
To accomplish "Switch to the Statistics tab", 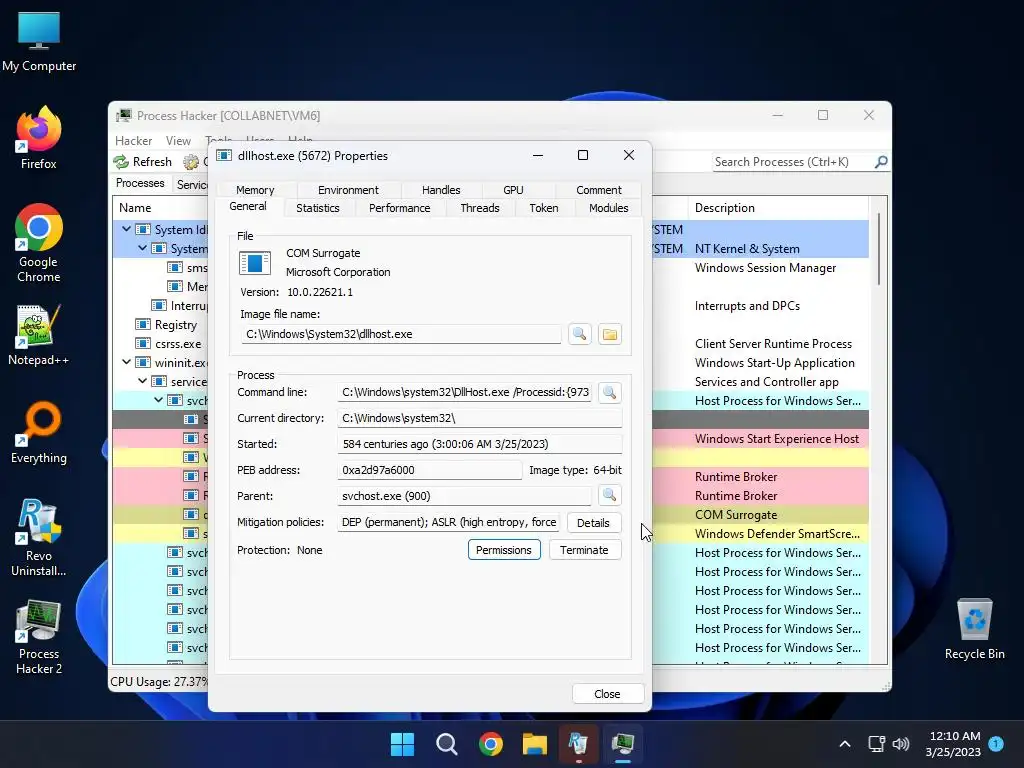I will (317, 208).
